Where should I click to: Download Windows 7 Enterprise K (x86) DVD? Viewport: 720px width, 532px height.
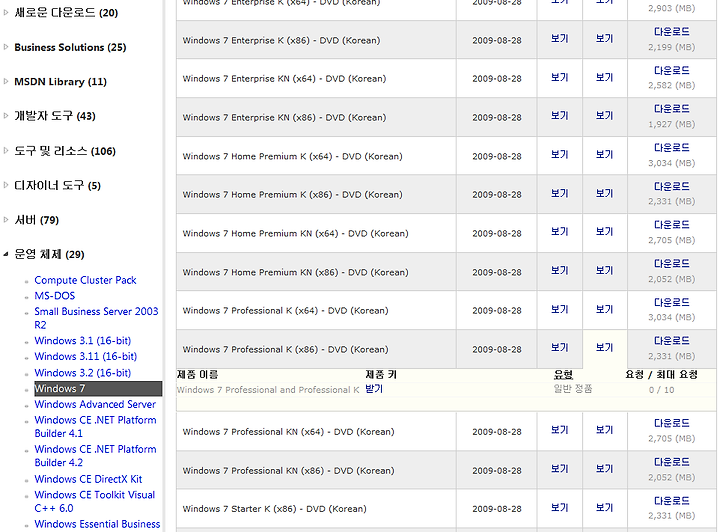click(671, 32)
